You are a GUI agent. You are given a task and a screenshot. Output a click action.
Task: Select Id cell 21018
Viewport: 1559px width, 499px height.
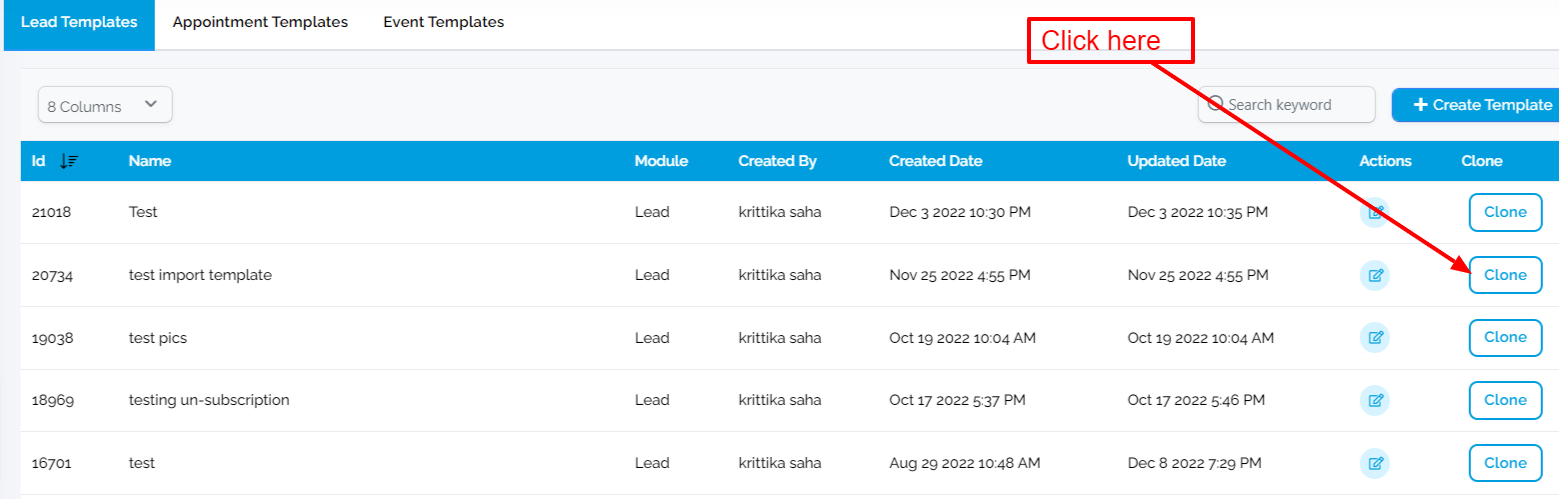tap(52, 213)
